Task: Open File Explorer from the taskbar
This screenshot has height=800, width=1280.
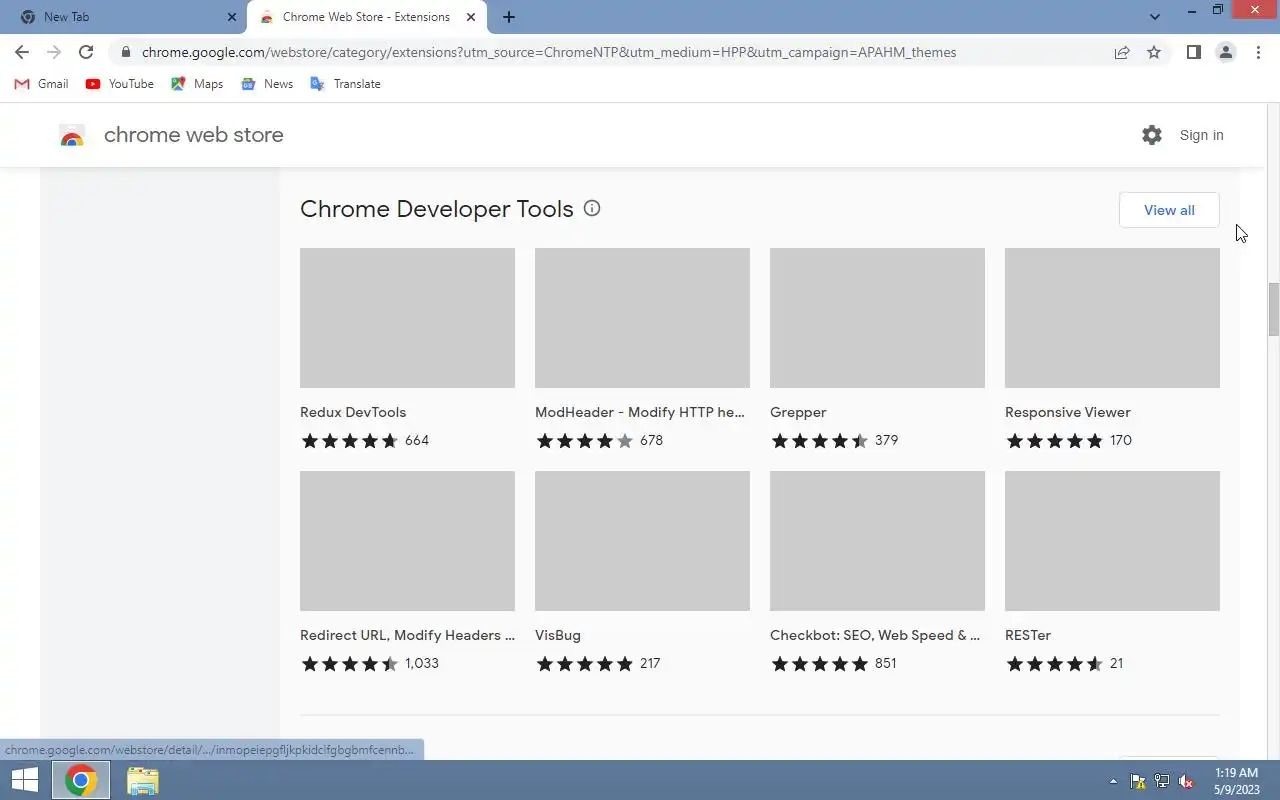Action: (x=142, y=780)
